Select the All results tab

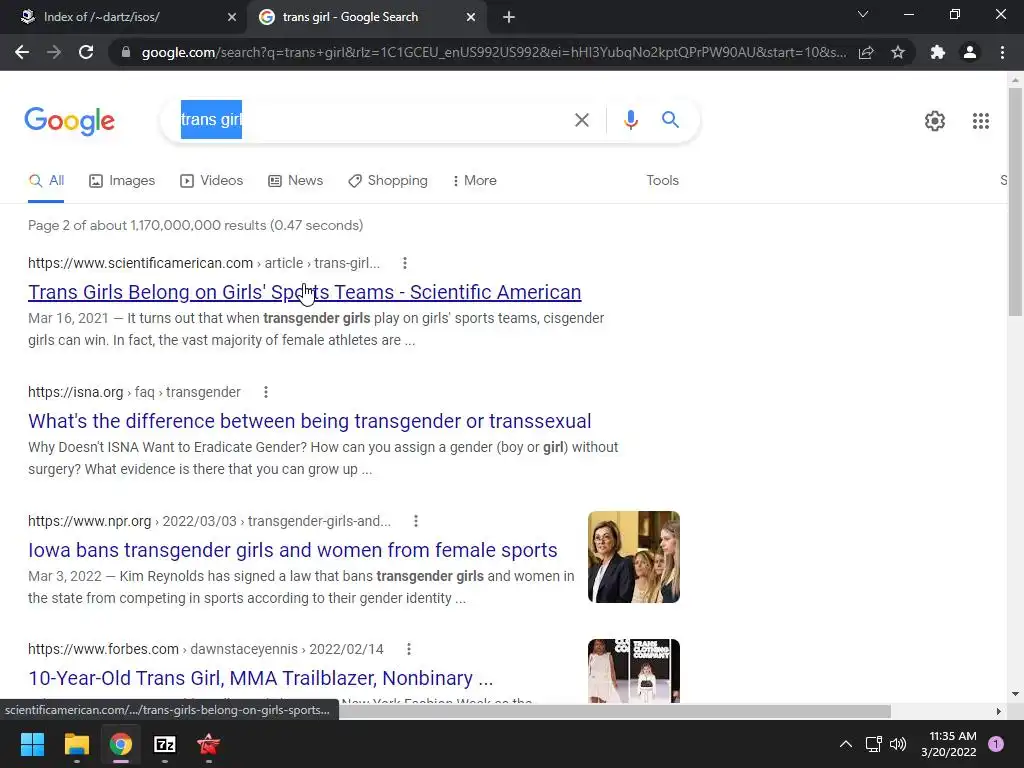[46, 181]
